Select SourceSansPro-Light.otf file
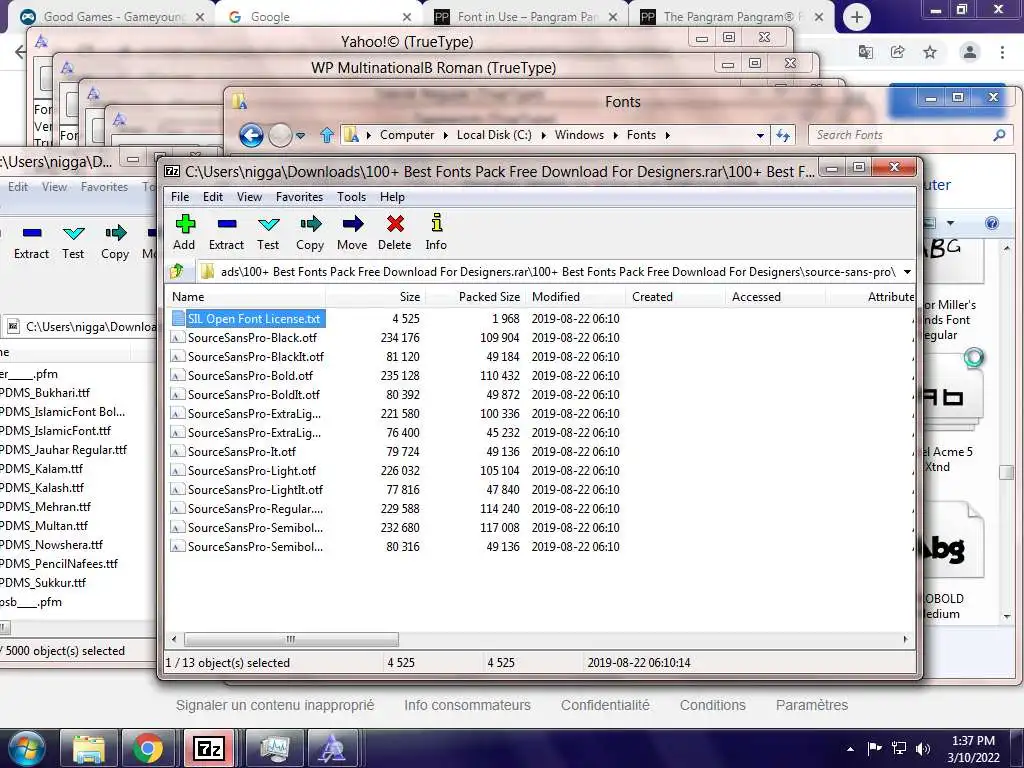The image size is (1024, 768). [251, 470]
